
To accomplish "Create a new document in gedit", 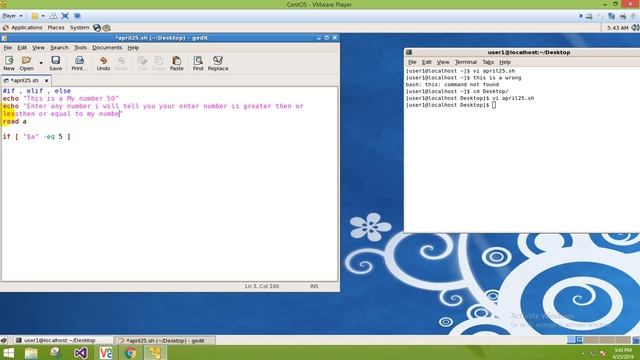I will pos(9,64).
